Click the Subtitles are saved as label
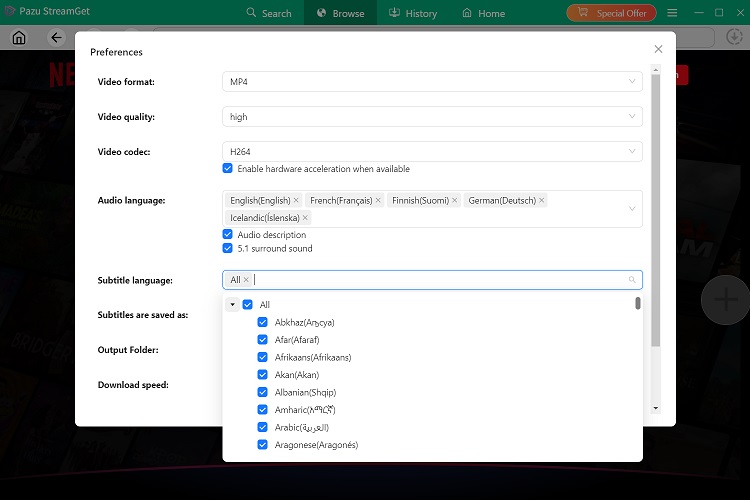This screenshot has height=500, width=750. [143, 315]
